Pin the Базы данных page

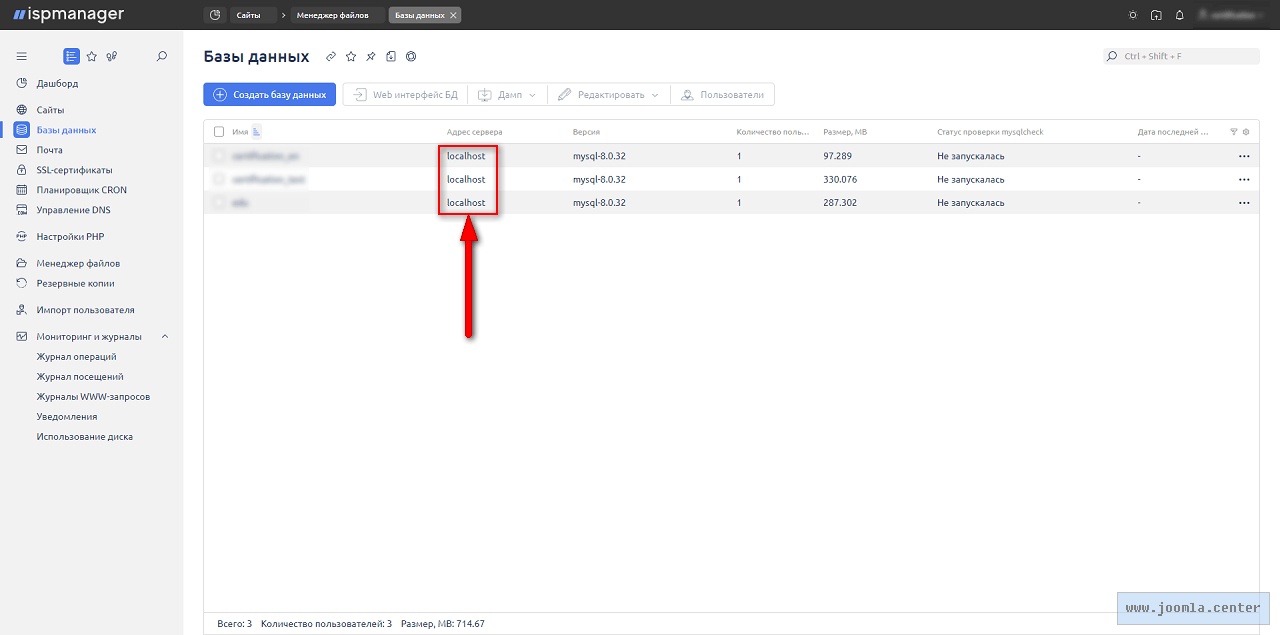point(371,57)
